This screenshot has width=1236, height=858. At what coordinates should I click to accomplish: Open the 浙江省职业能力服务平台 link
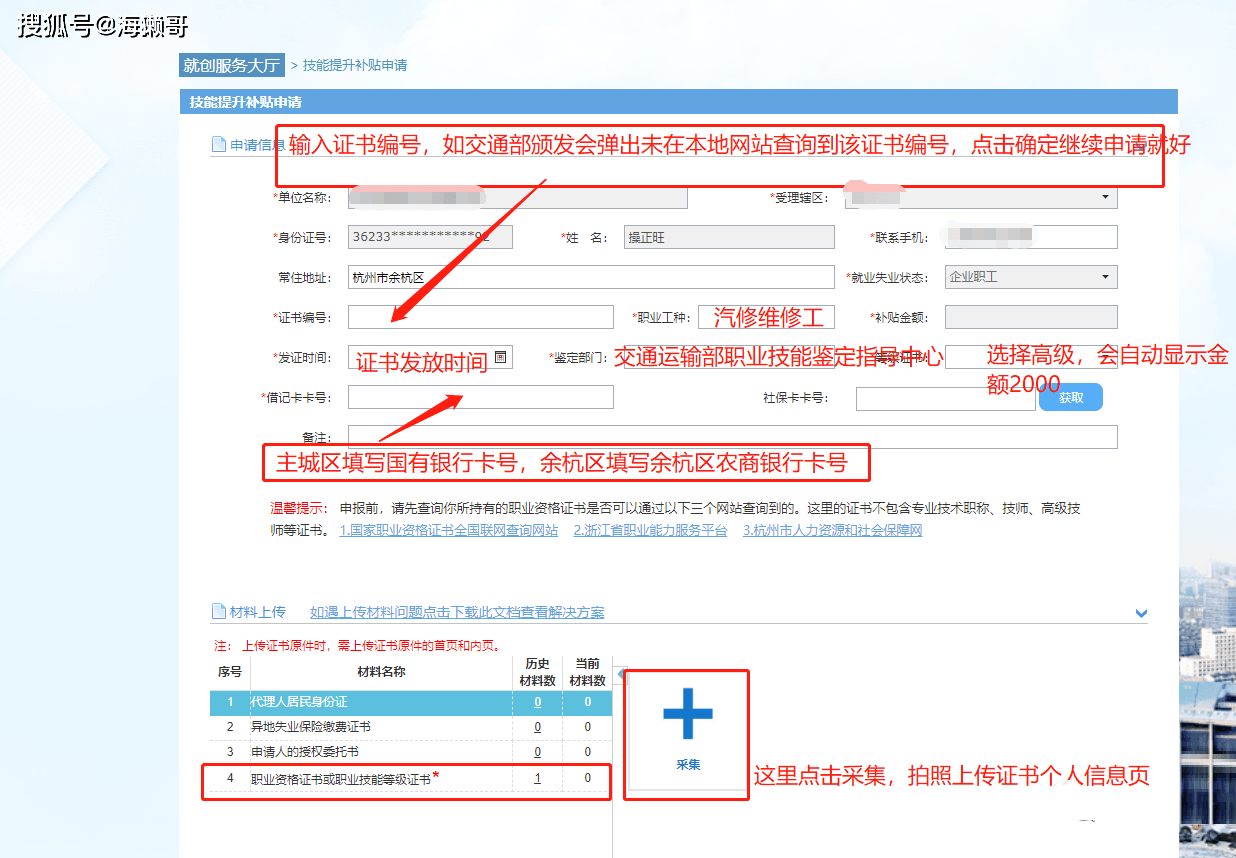click(650, 531)
